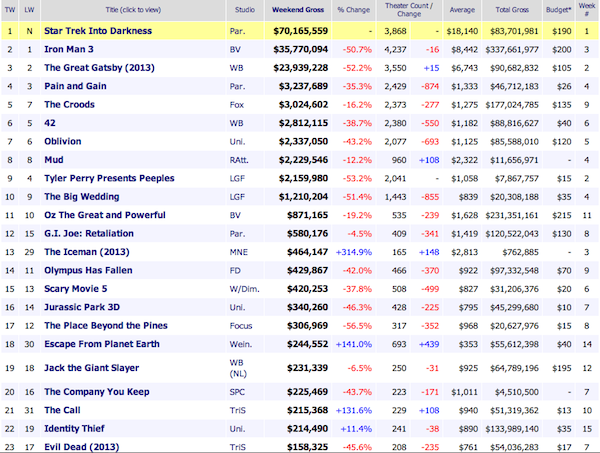
Task: Open Scary Movie 5 link
Action: click(76, 288)
